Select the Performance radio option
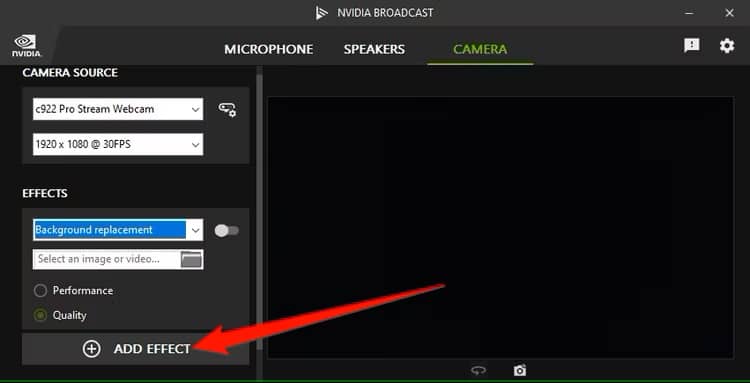750x383 pixels. (x=41, y=291)
